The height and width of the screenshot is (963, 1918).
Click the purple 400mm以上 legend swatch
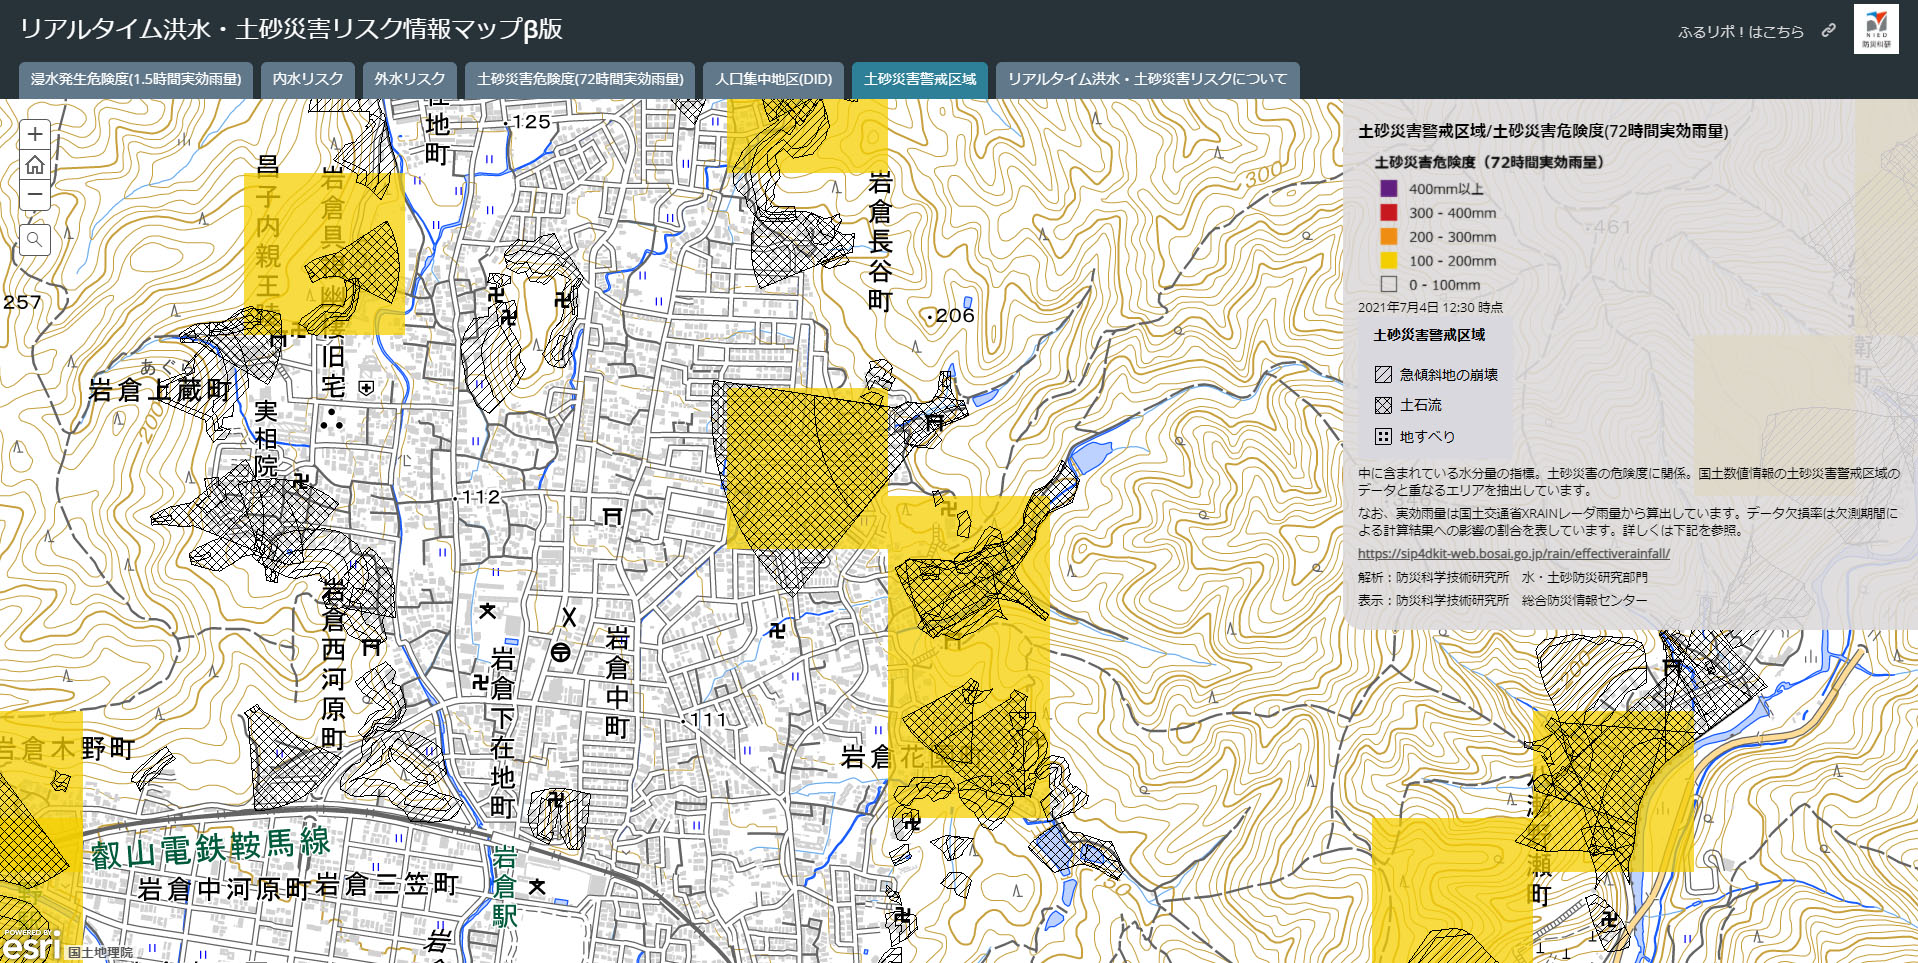click(x=1388, y=189)
